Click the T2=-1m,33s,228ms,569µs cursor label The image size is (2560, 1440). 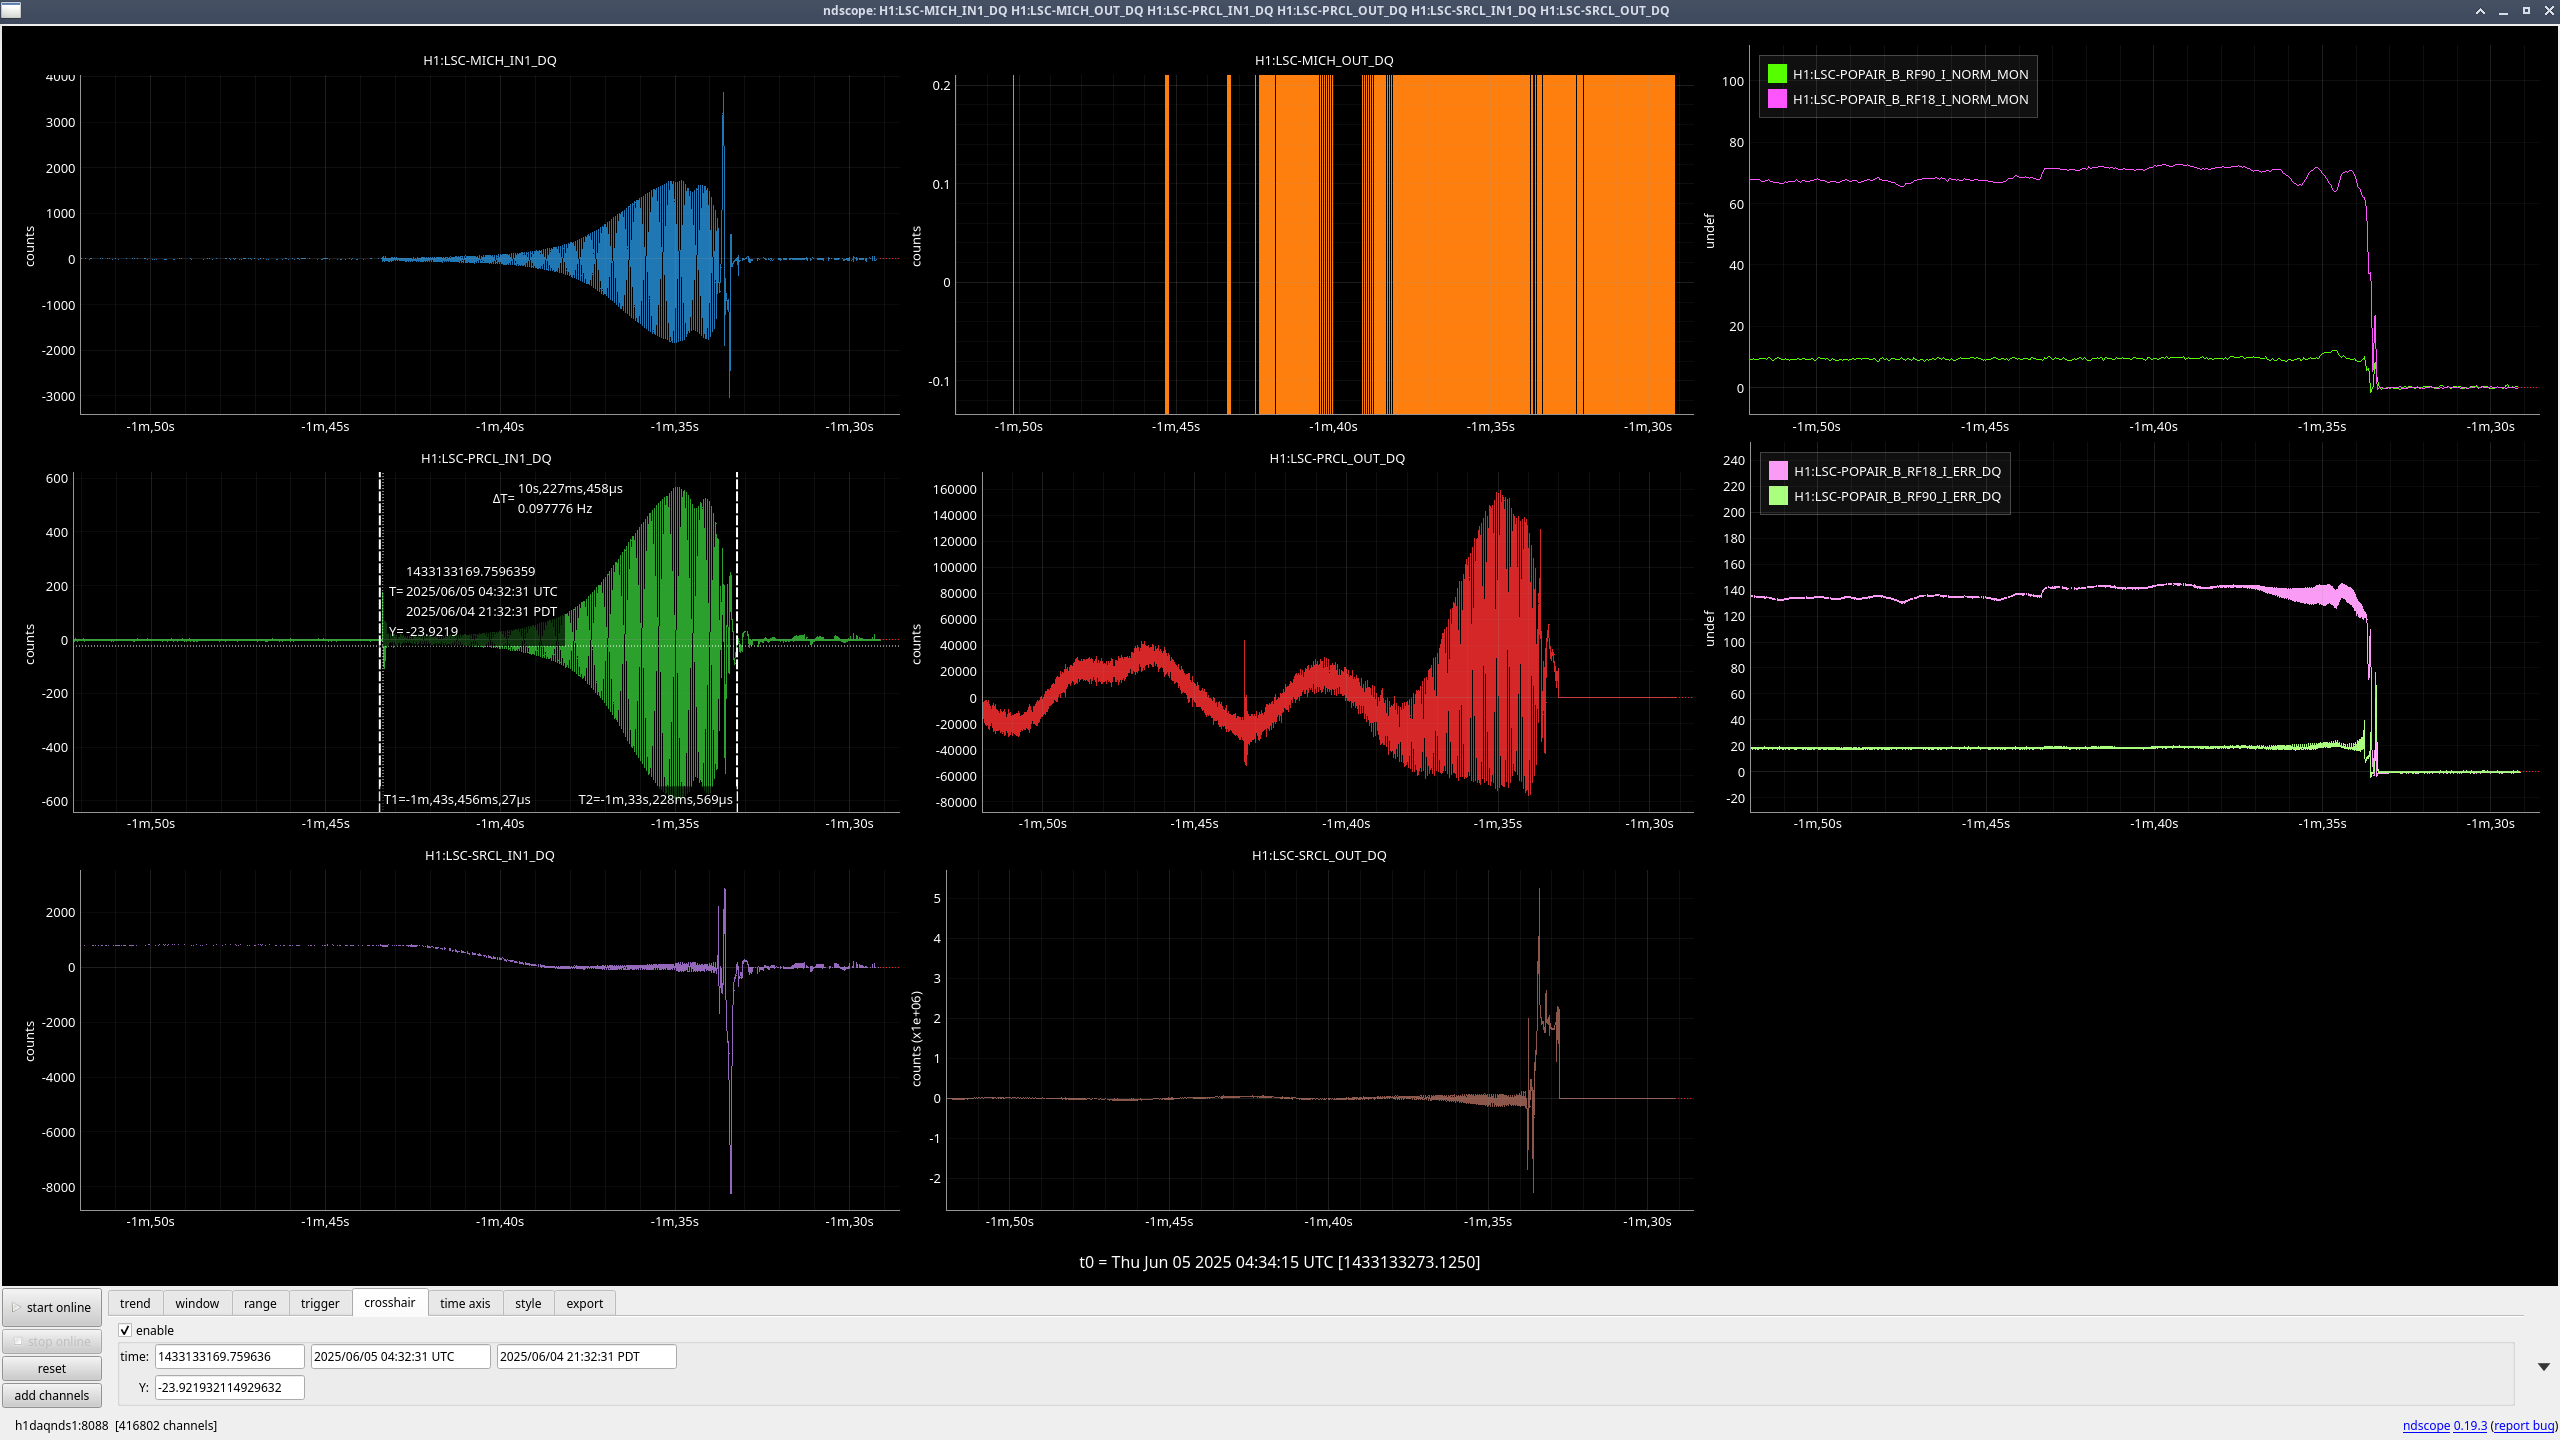(x=655, y=799)
